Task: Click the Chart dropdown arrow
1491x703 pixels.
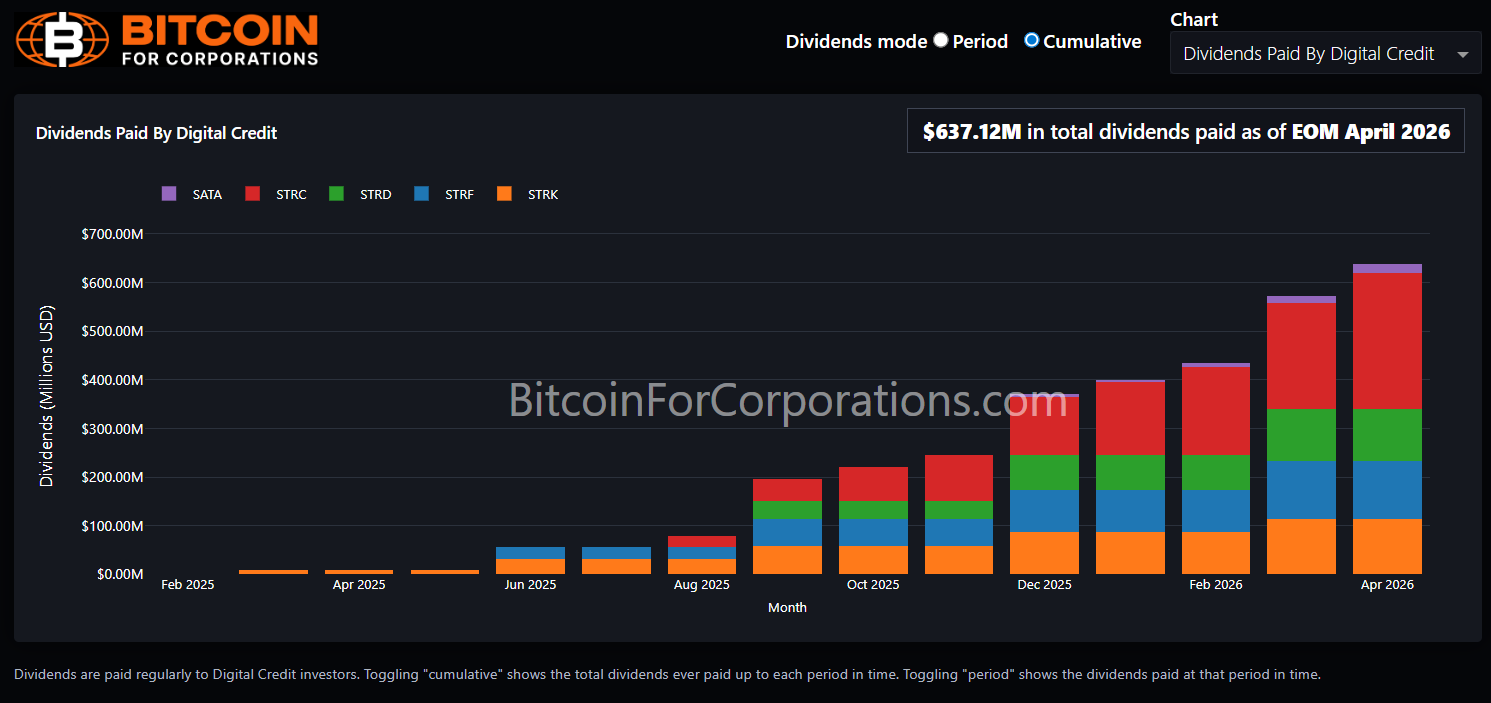Action: pyautogui.click(x=1464, y=54)
